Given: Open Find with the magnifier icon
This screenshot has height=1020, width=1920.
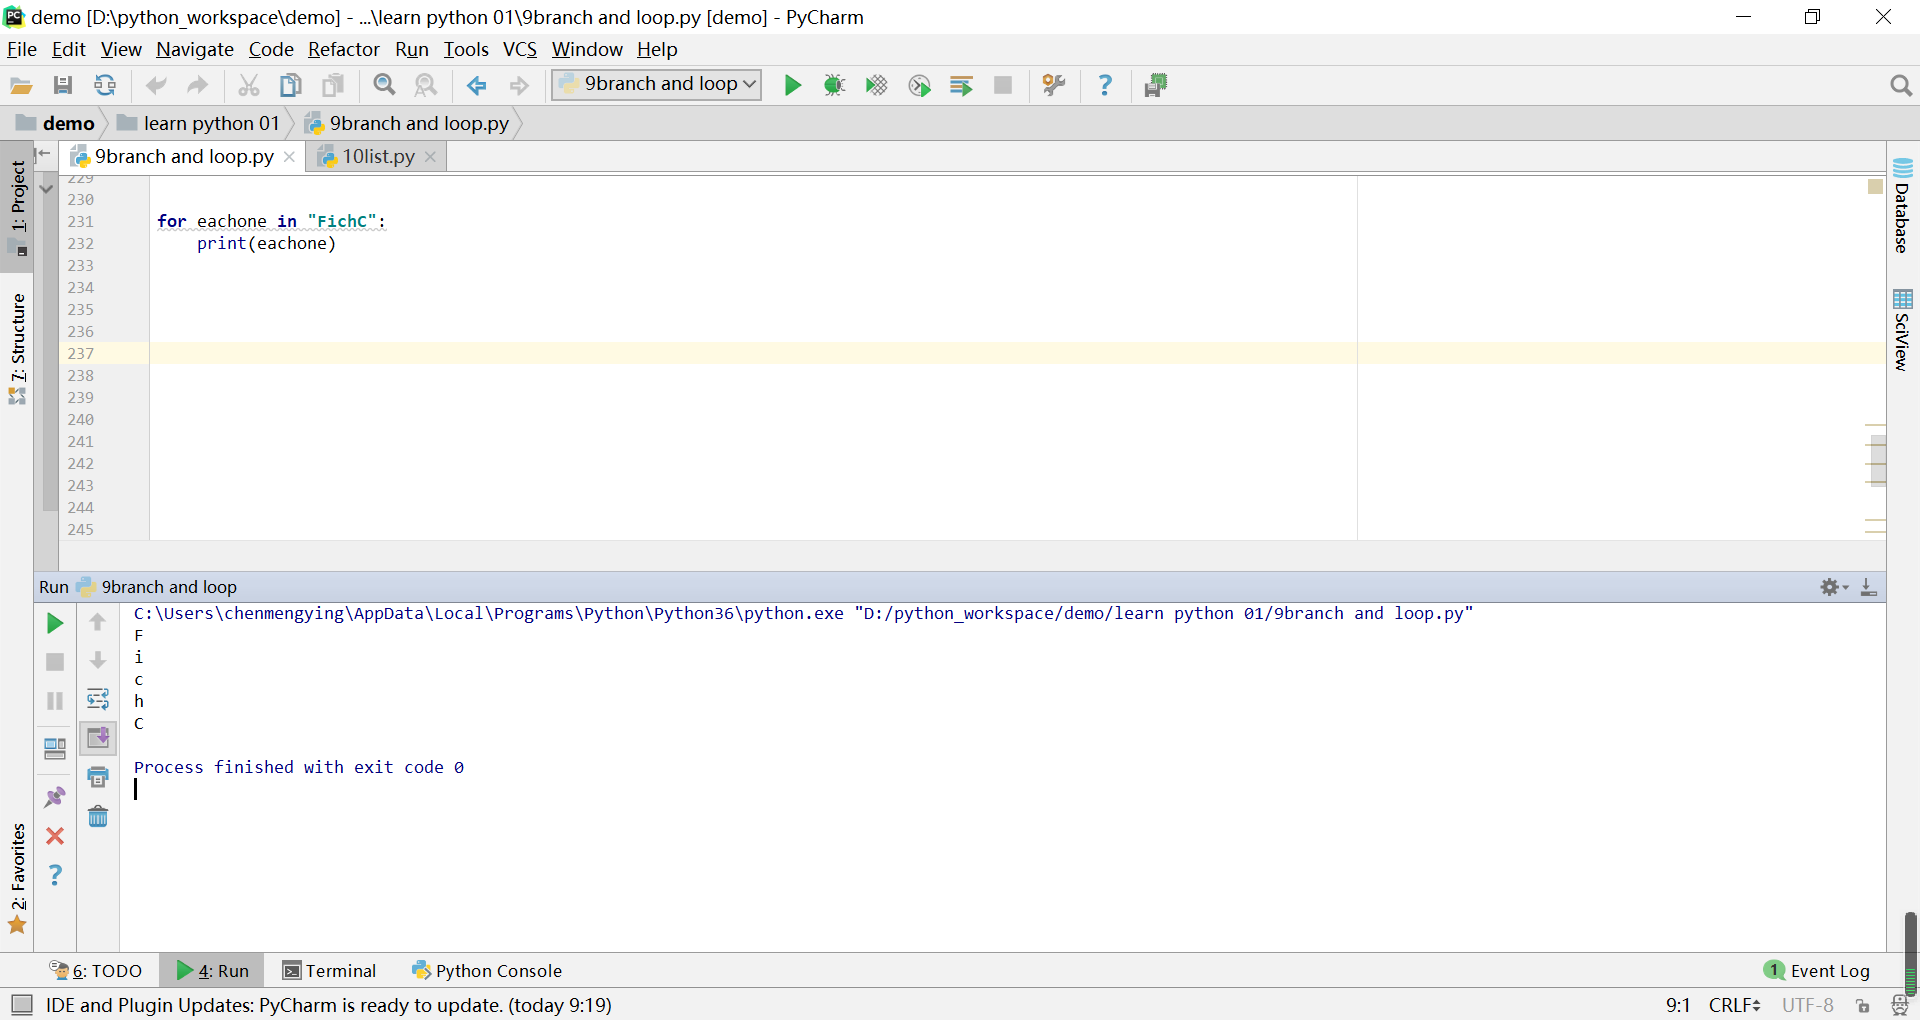Looking at the screenshot, I should (384, 86).
